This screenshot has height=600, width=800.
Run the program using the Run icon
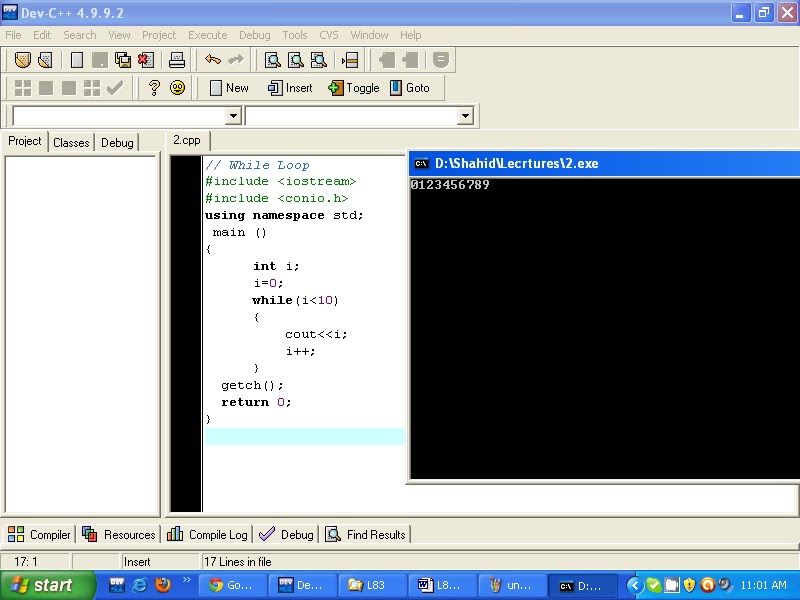click(47, 88)
